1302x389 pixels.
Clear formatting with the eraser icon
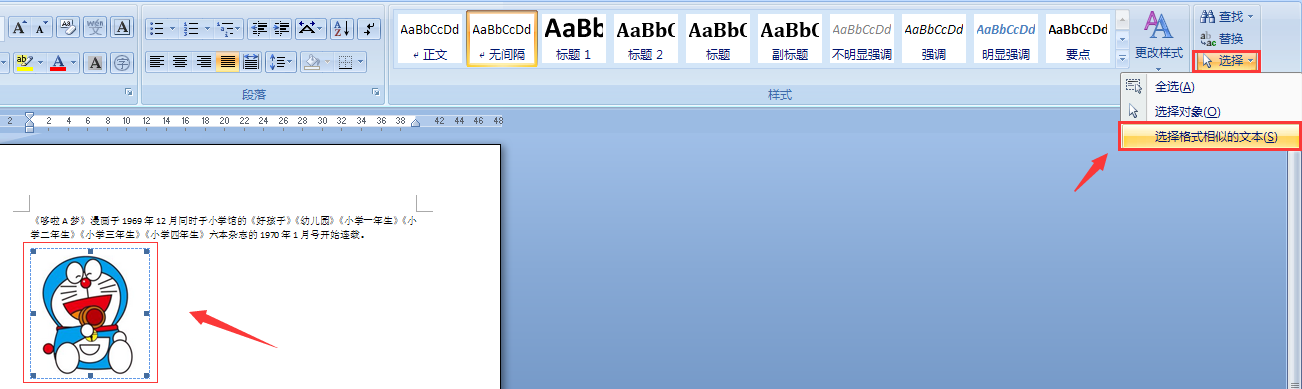click(68, 27)
